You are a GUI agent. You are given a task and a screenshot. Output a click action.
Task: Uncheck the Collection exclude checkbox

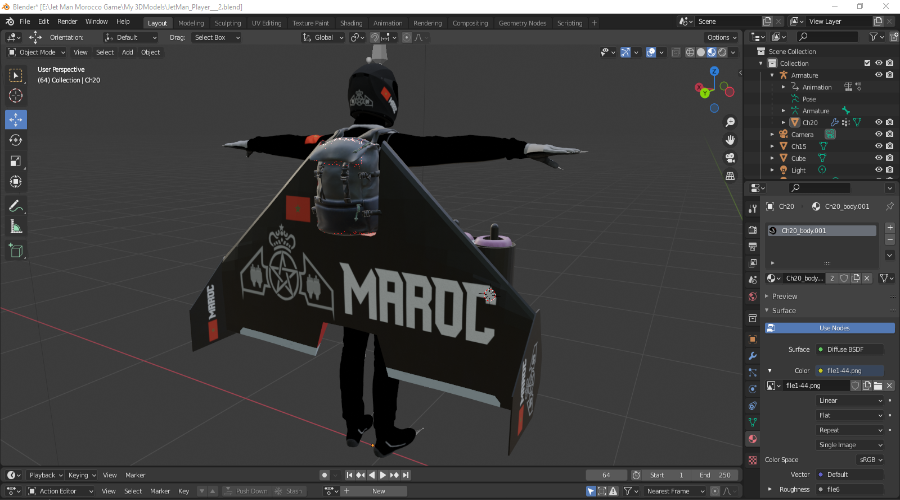coord(867,63)
